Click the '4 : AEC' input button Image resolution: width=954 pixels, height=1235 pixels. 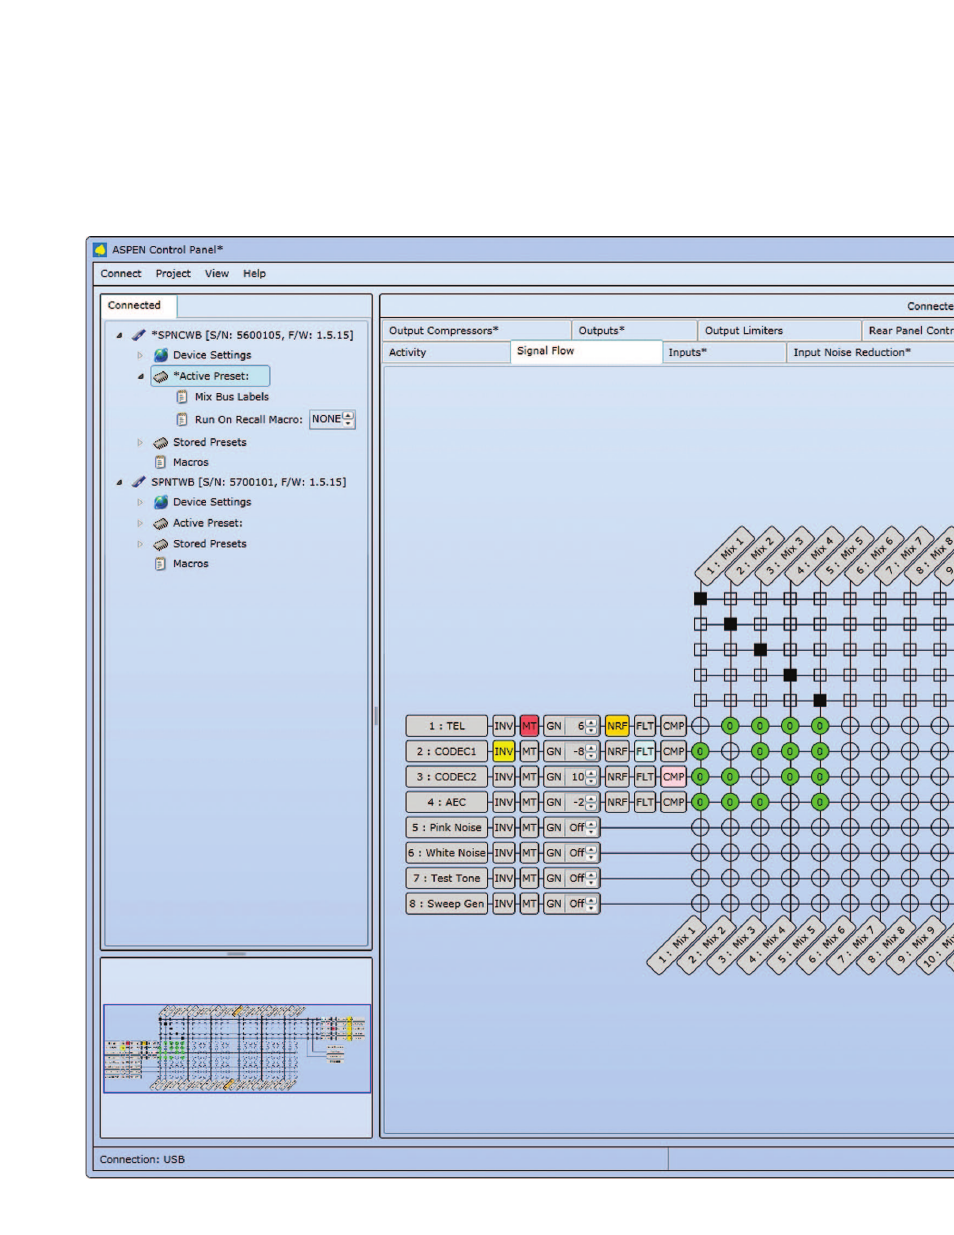[446, 802]
